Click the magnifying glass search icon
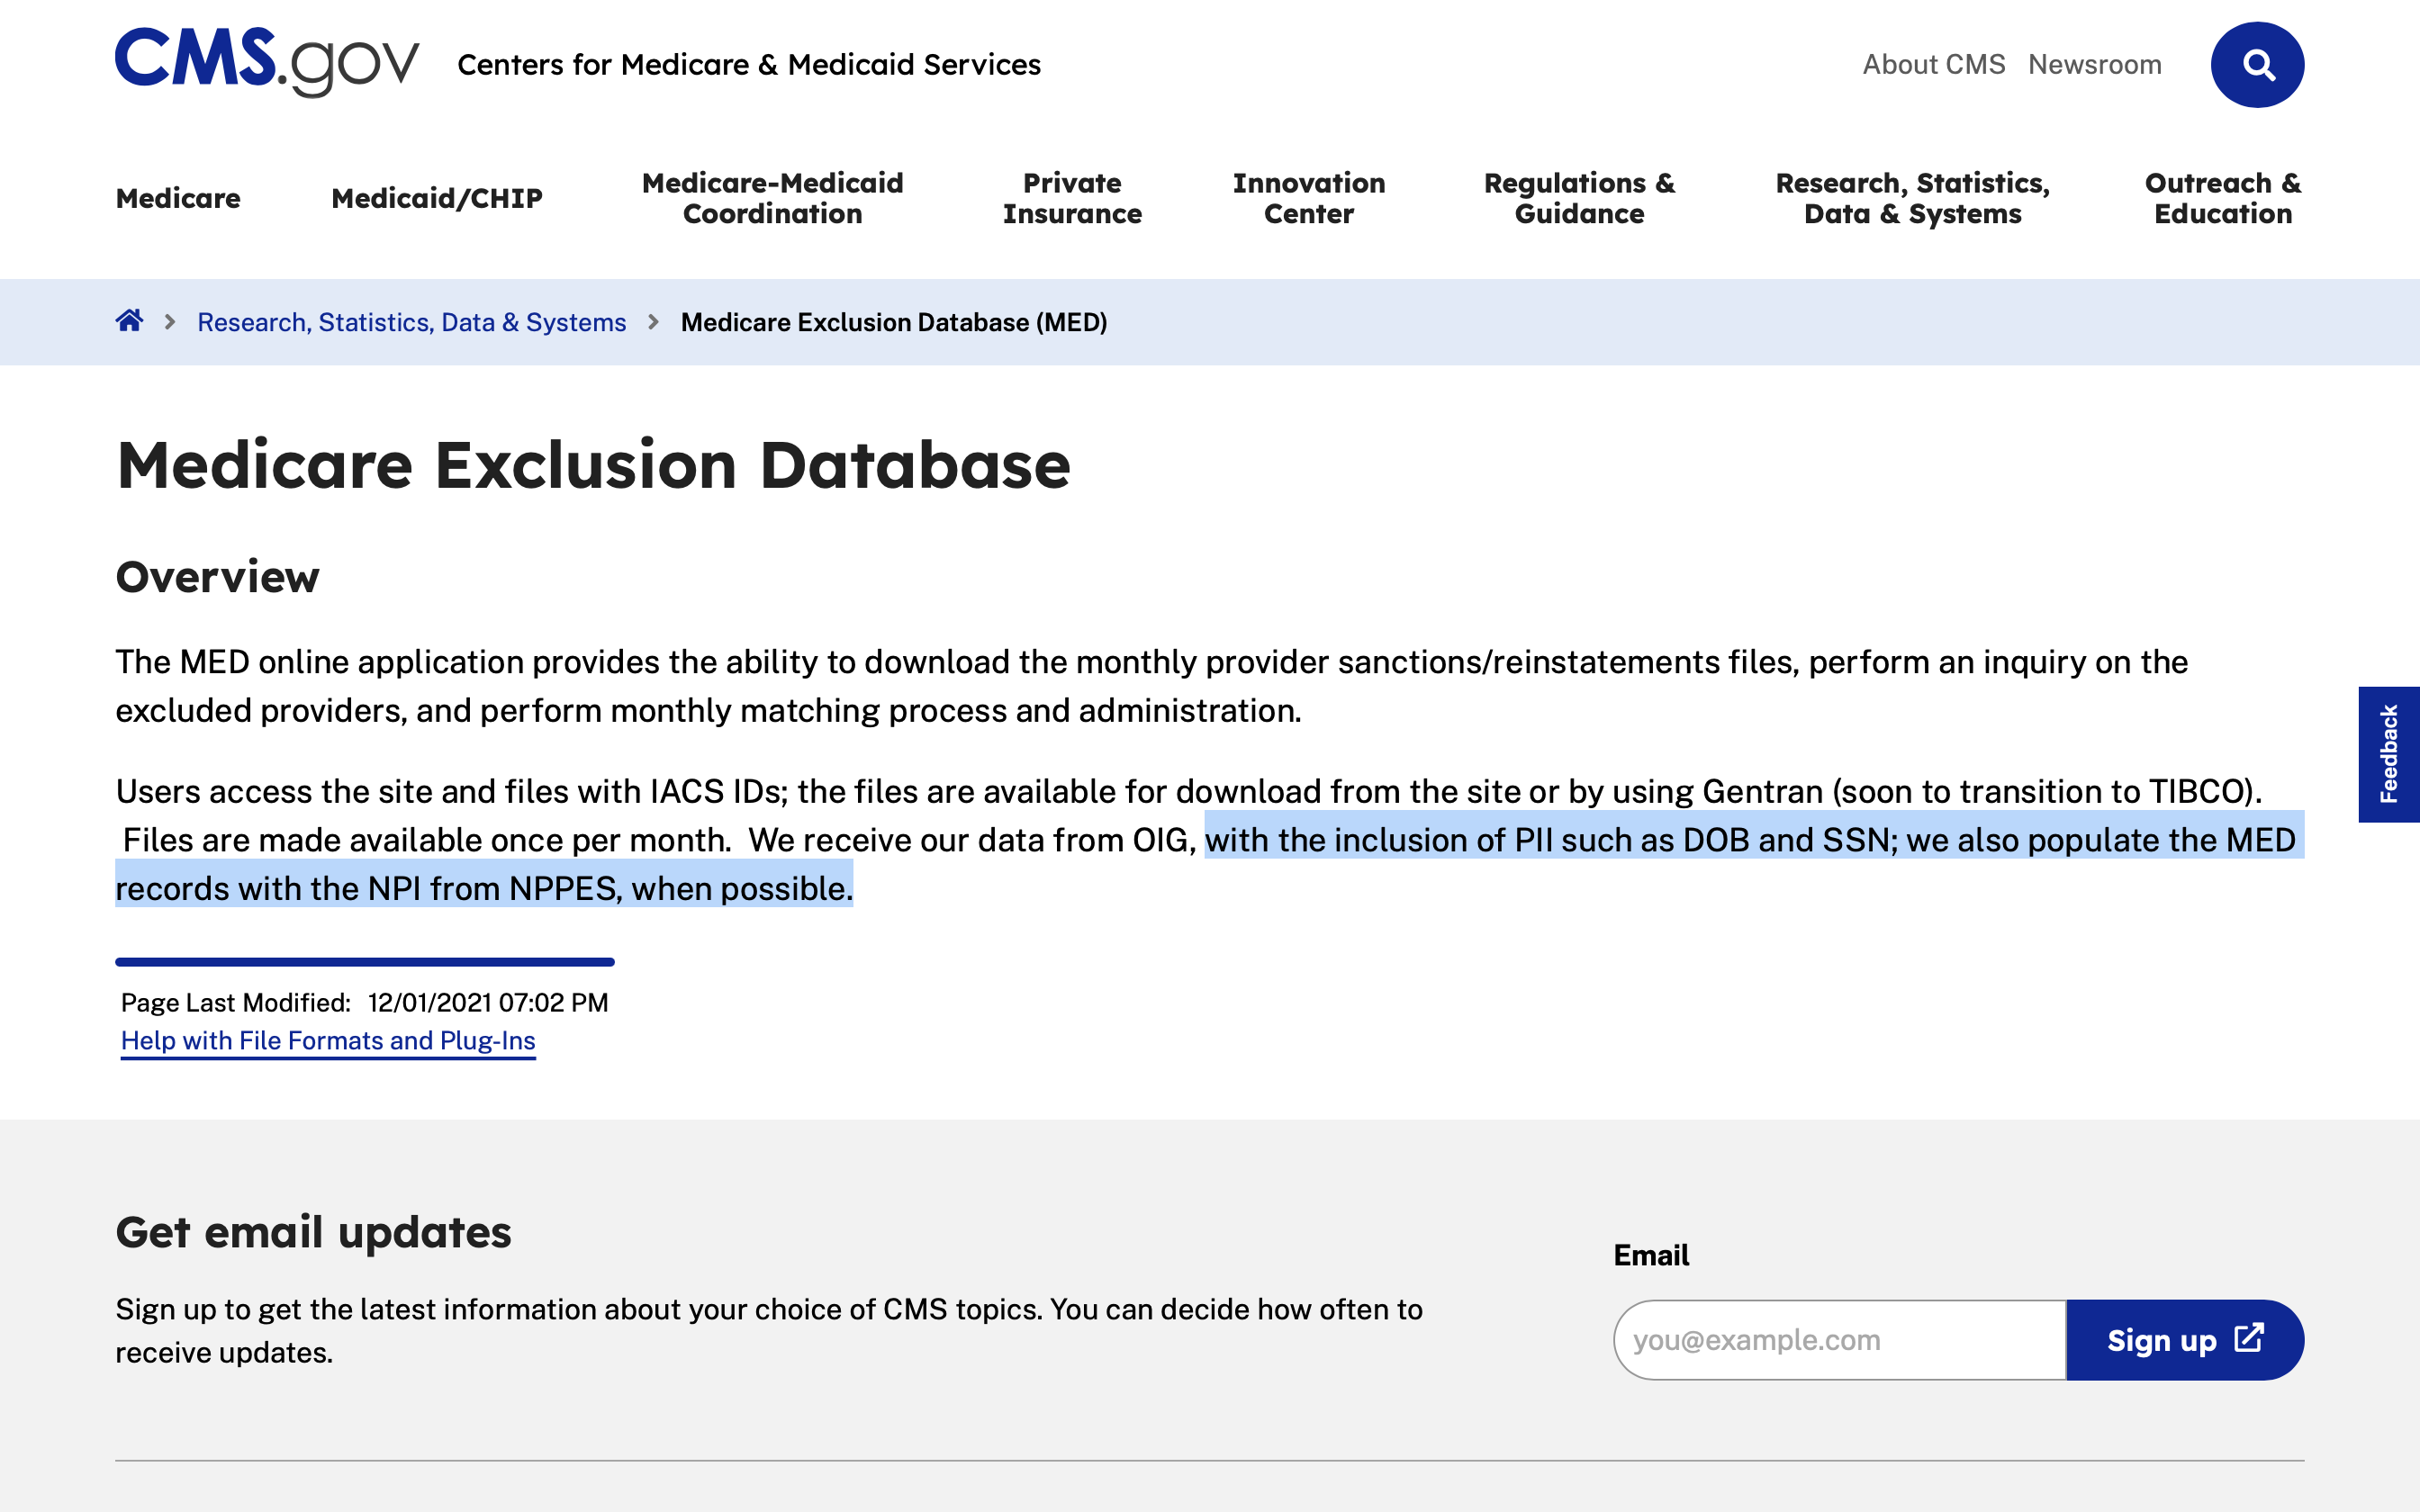2420x1512 pixels. tap(2256, 65)
